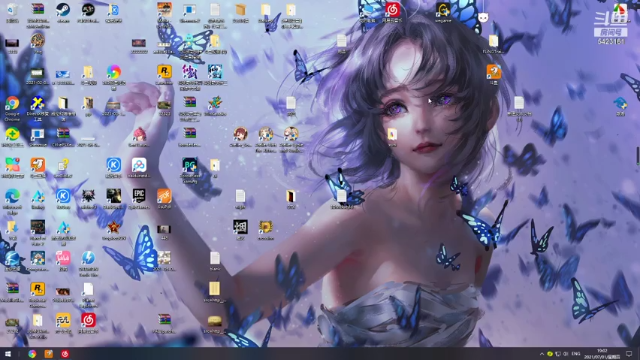Click the Windows Start button
640x360 pixels.
coord(8,354)
